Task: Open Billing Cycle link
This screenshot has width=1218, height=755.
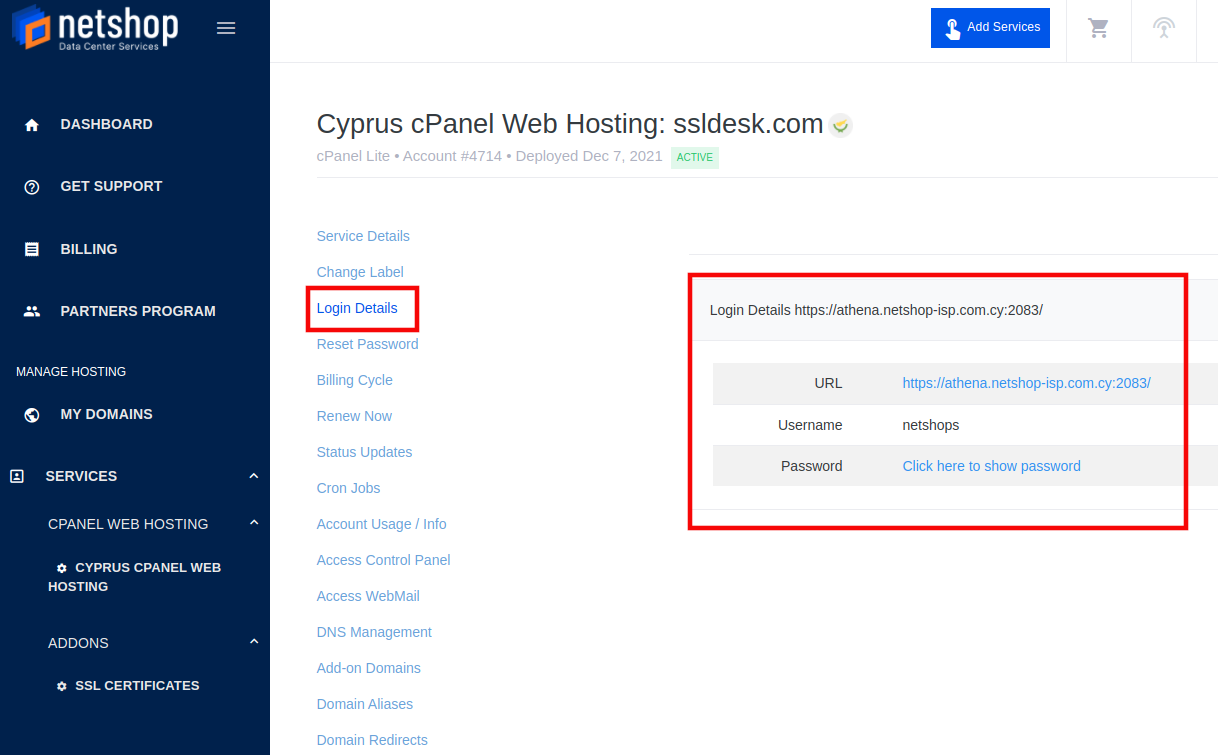Action: [354, 380]
